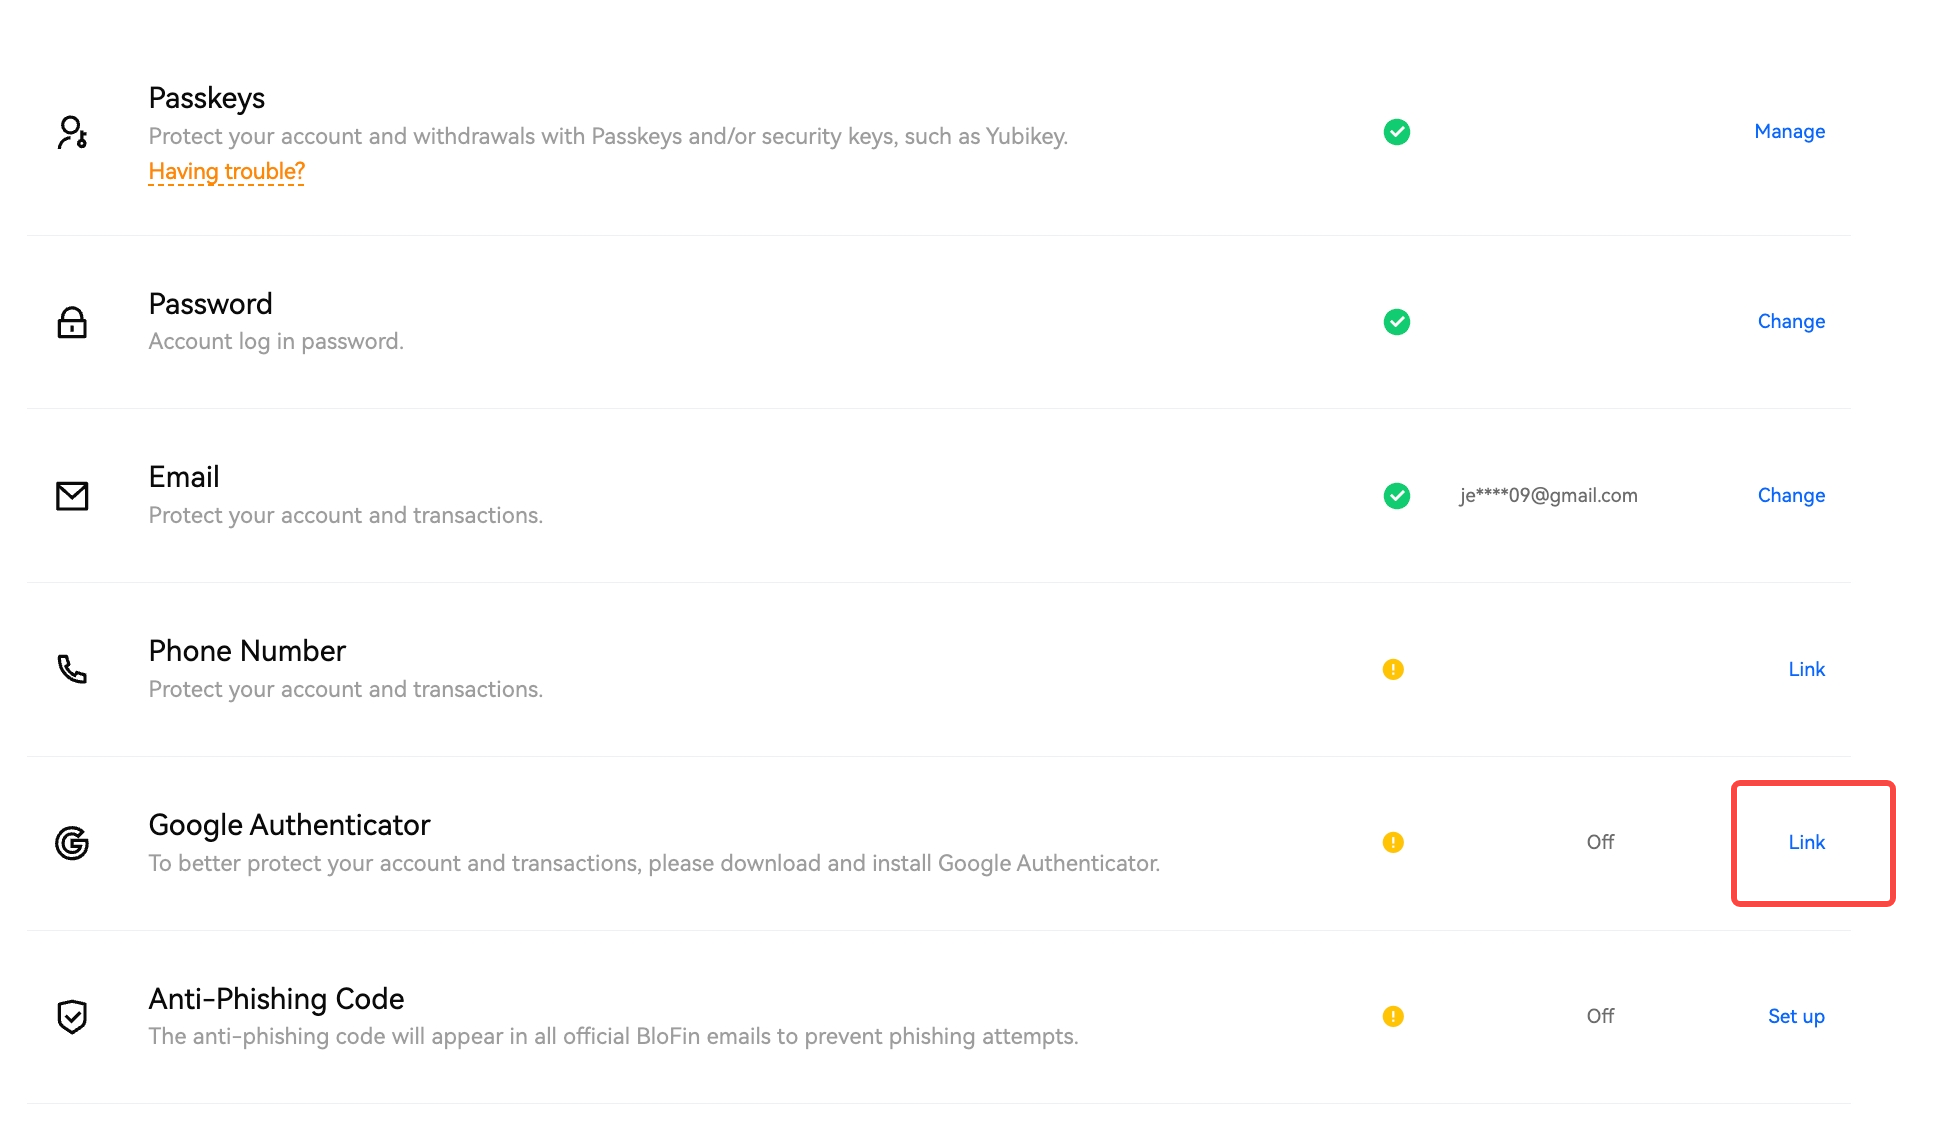Click the yellow warning icon for Google Authenticator
Viewport: 1960px width, 1140px height.
[1393, 842]
